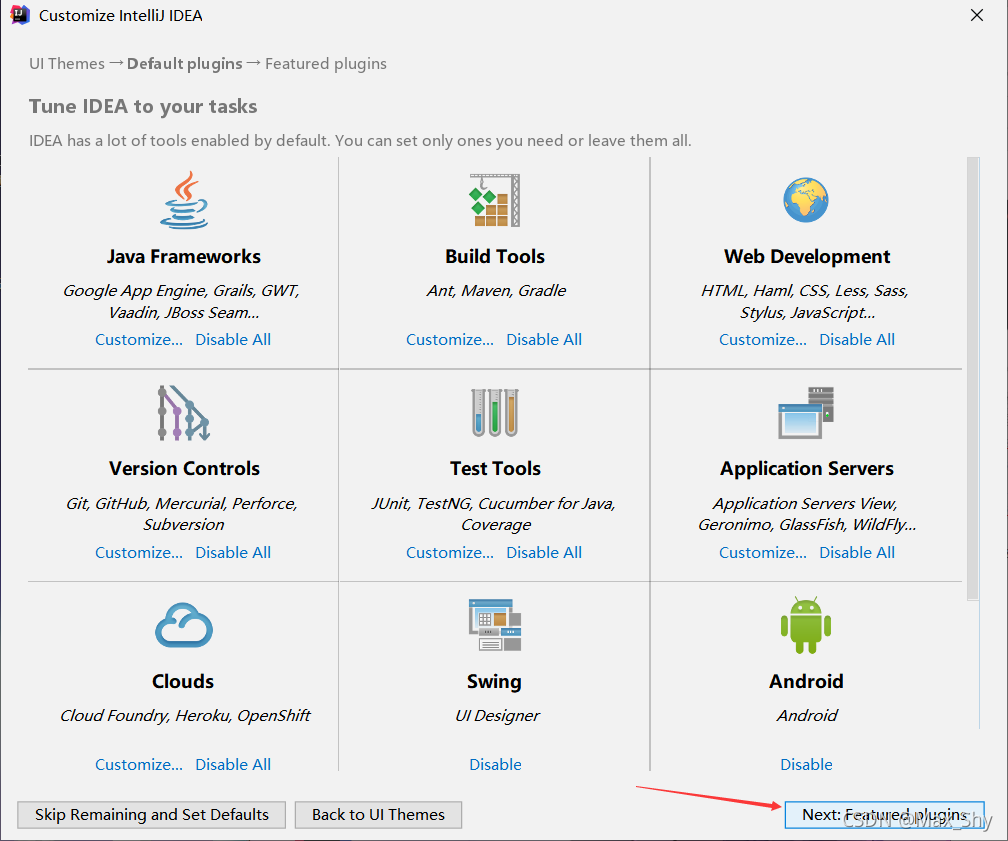Click the Application Servers heading
Screen dimensions: 1008x841
coord(807,469)
